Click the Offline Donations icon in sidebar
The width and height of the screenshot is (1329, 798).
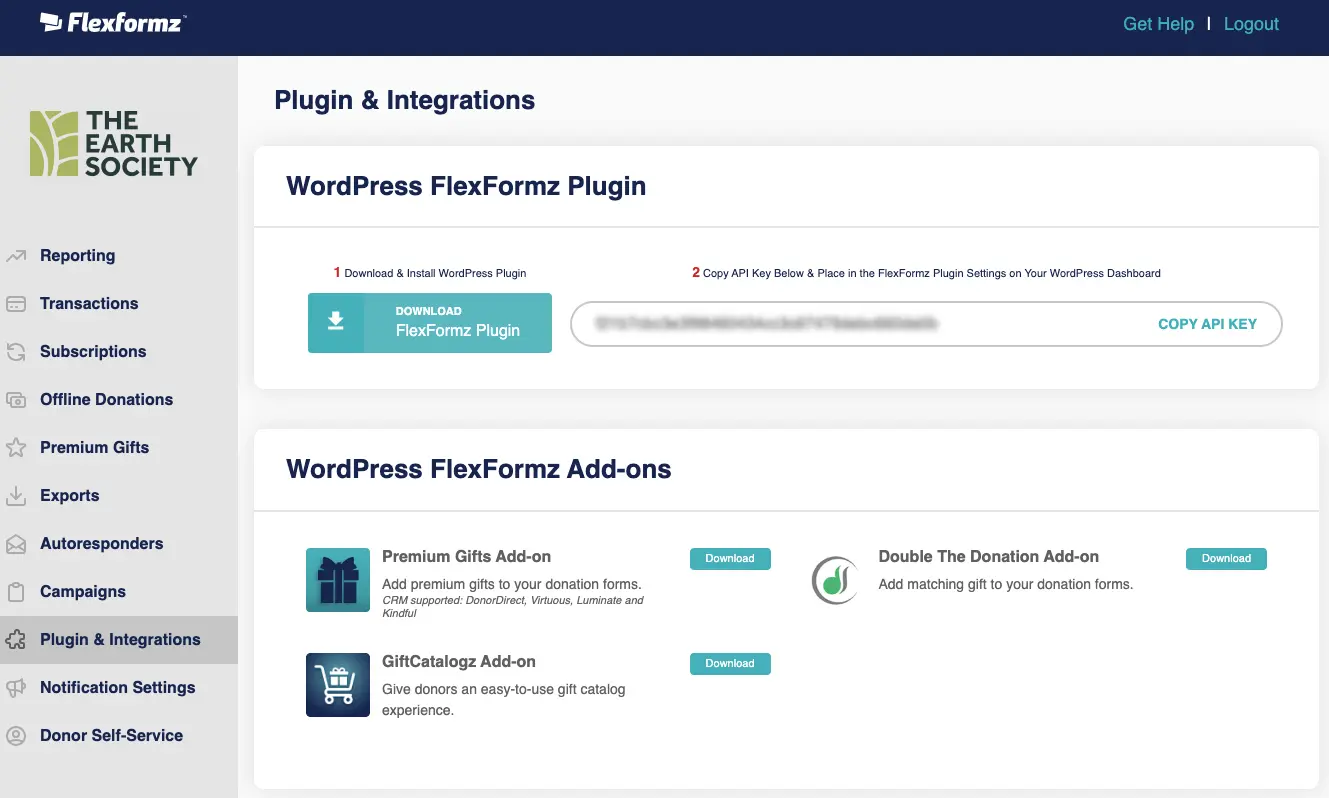pyautogui.click(x=16, y=400)
